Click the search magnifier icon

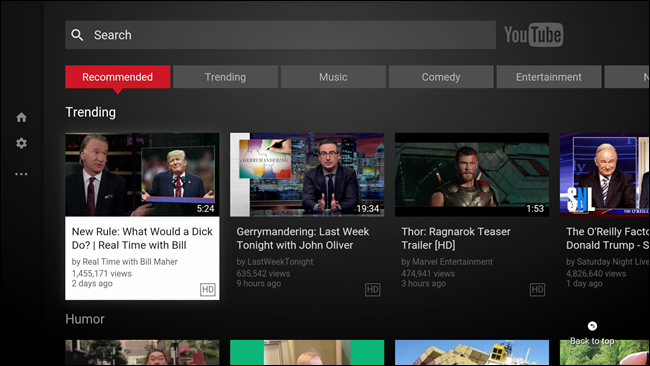[x=77, y=35]
